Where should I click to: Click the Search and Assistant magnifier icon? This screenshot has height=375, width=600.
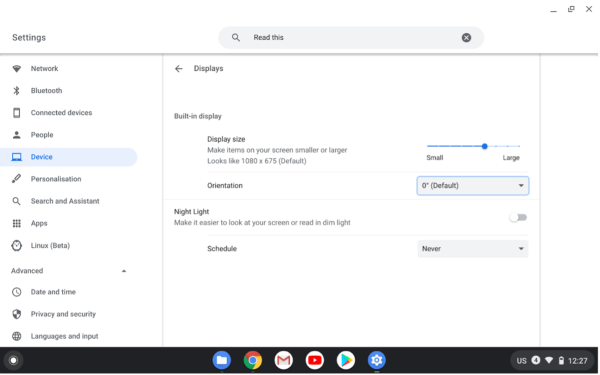click(x=16, y=201)
